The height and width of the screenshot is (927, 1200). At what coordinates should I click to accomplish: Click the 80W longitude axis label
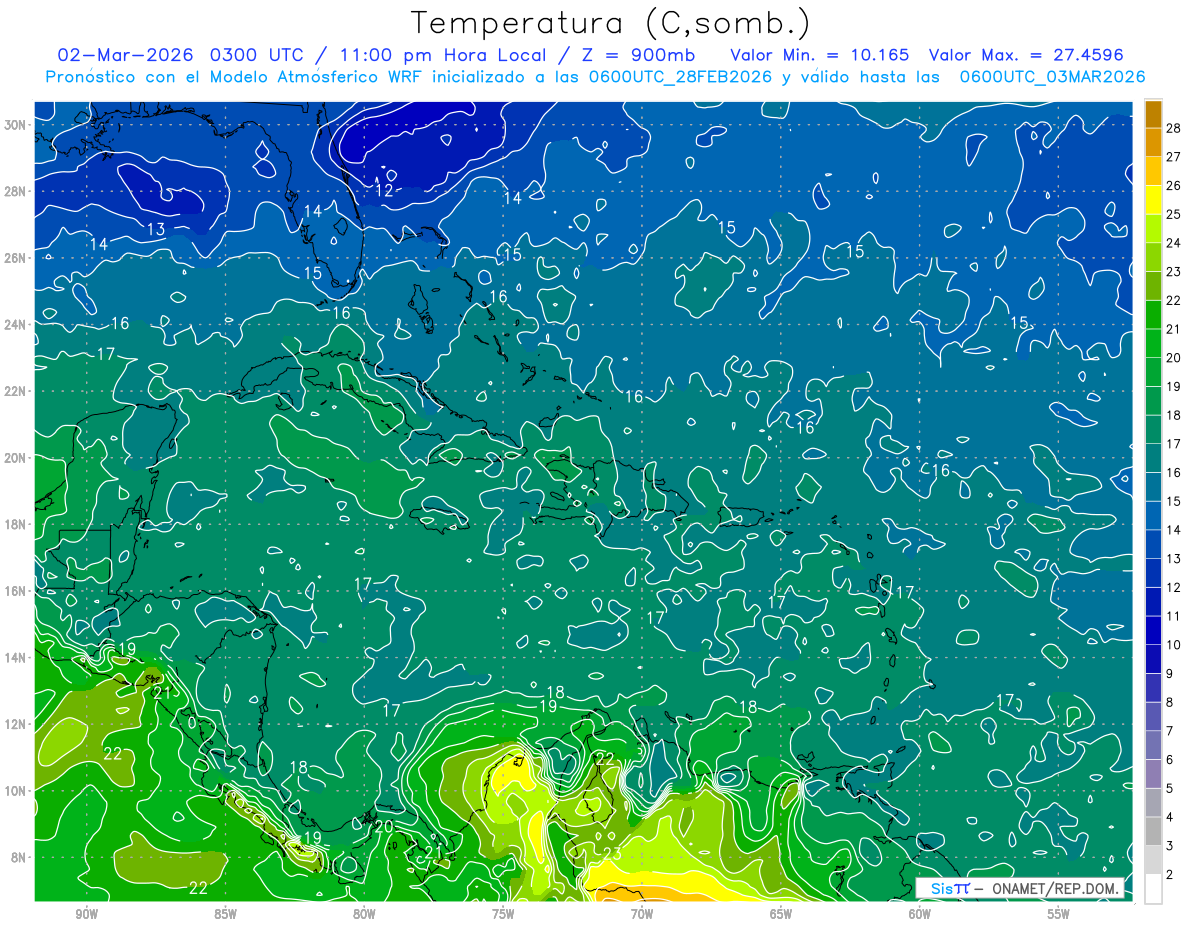(x=364, y=914)
